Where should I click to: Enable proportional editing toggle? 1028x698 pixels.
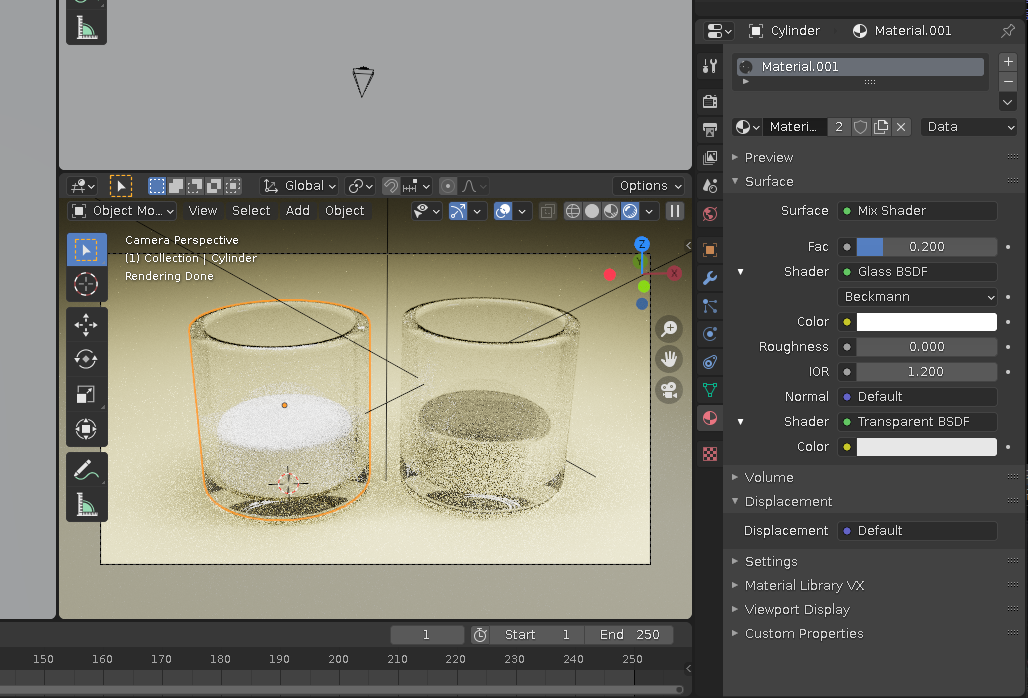448,186
